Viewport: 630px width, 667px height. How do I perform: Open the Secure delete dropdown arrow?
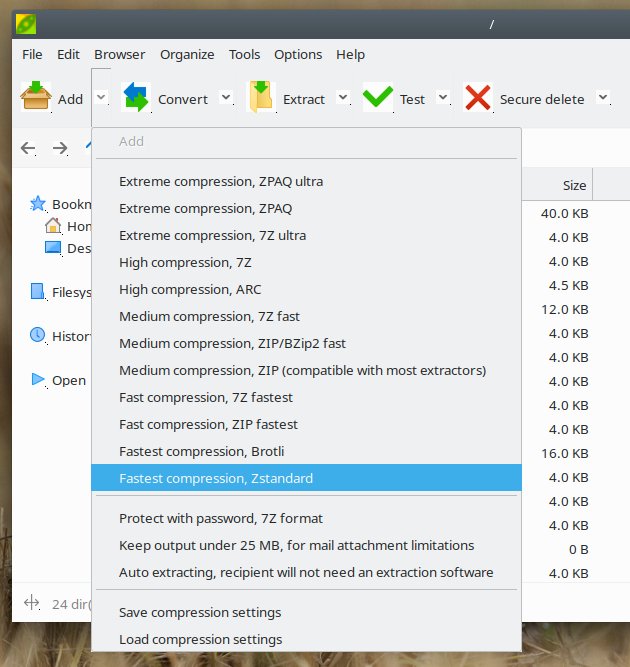coord(603,97)
